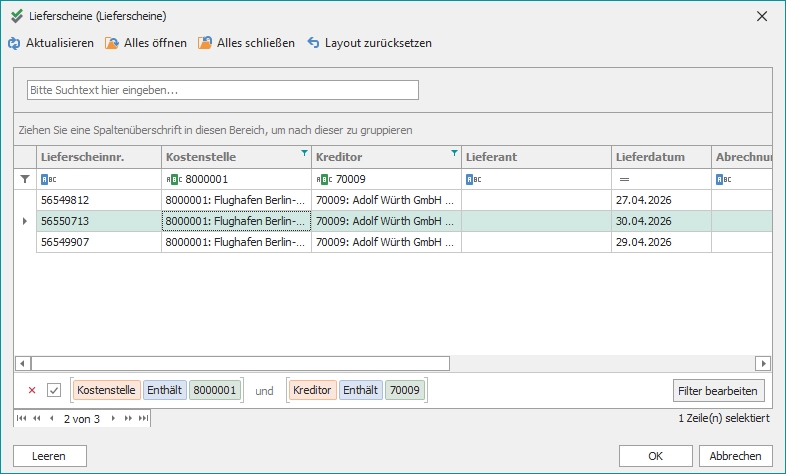Close the Lieferscheine dialog window

tap(762, 16)
